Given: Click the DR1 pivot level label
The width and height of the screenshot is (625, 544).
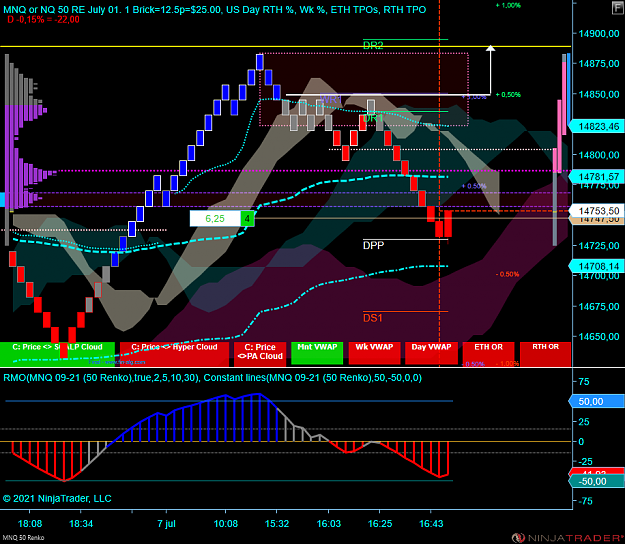Looking at the screenshot, I should (x=373, y=118).
